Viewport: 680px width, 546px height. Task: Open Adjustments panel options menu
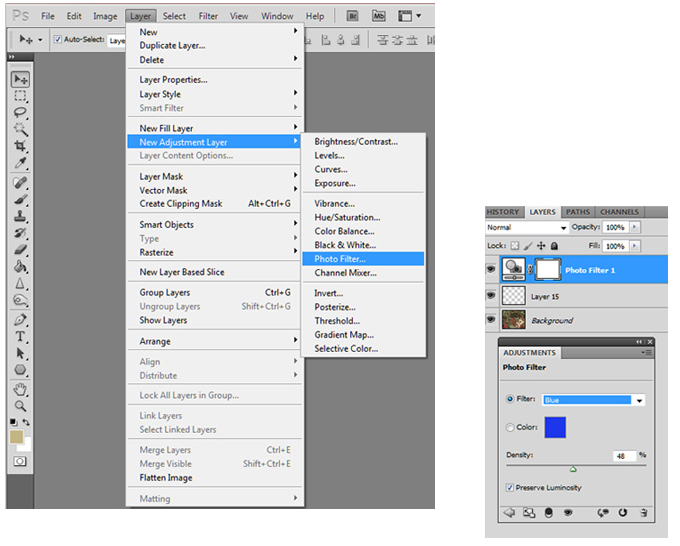646,353
